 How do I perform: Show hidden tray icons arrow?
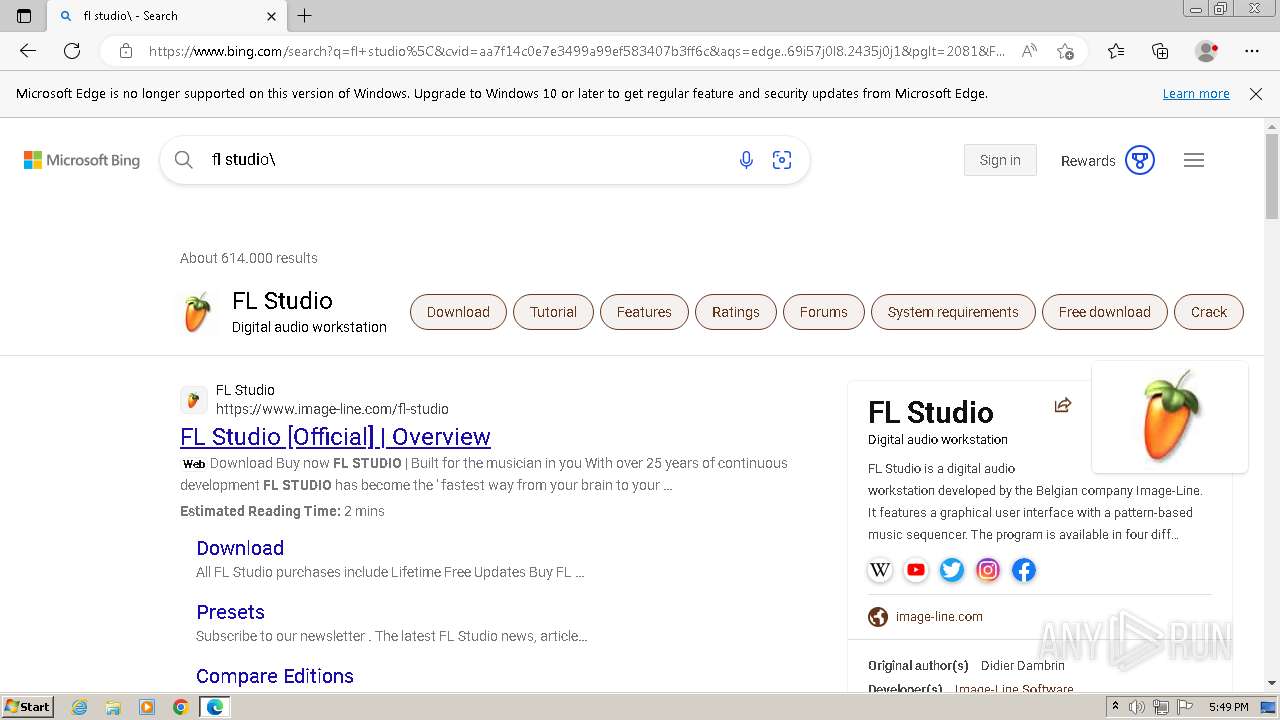[x=1115, y=707]
